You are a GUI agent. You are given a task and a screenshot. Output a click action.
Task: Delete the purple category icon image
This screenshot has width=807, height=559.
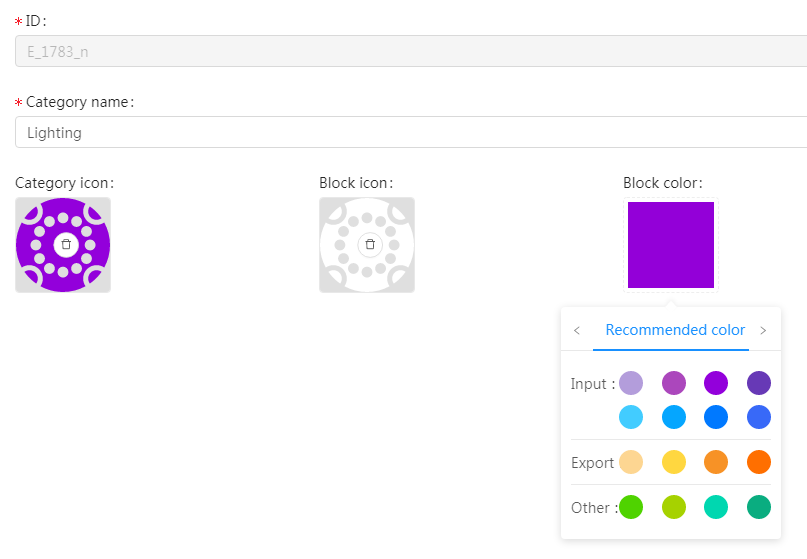[66, 244]
